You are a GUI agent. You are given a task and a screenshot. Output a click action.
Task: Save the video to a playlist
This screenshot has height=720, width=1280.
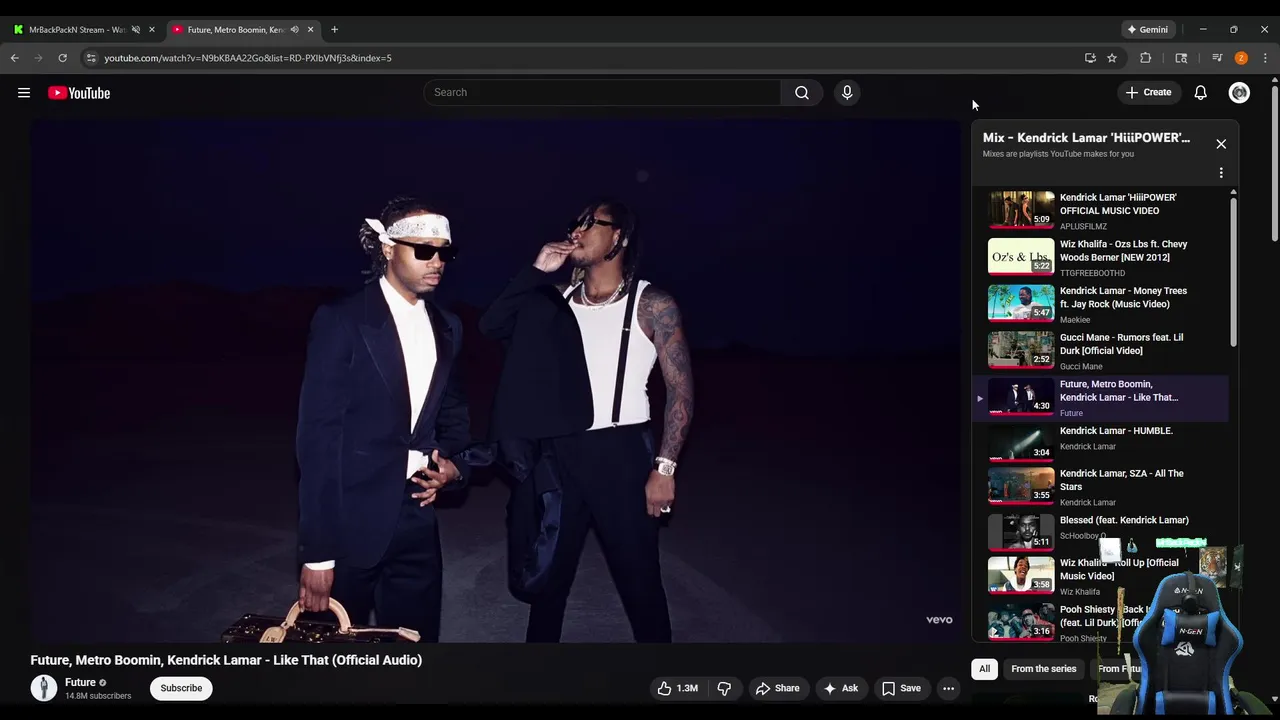pos(901,688)
